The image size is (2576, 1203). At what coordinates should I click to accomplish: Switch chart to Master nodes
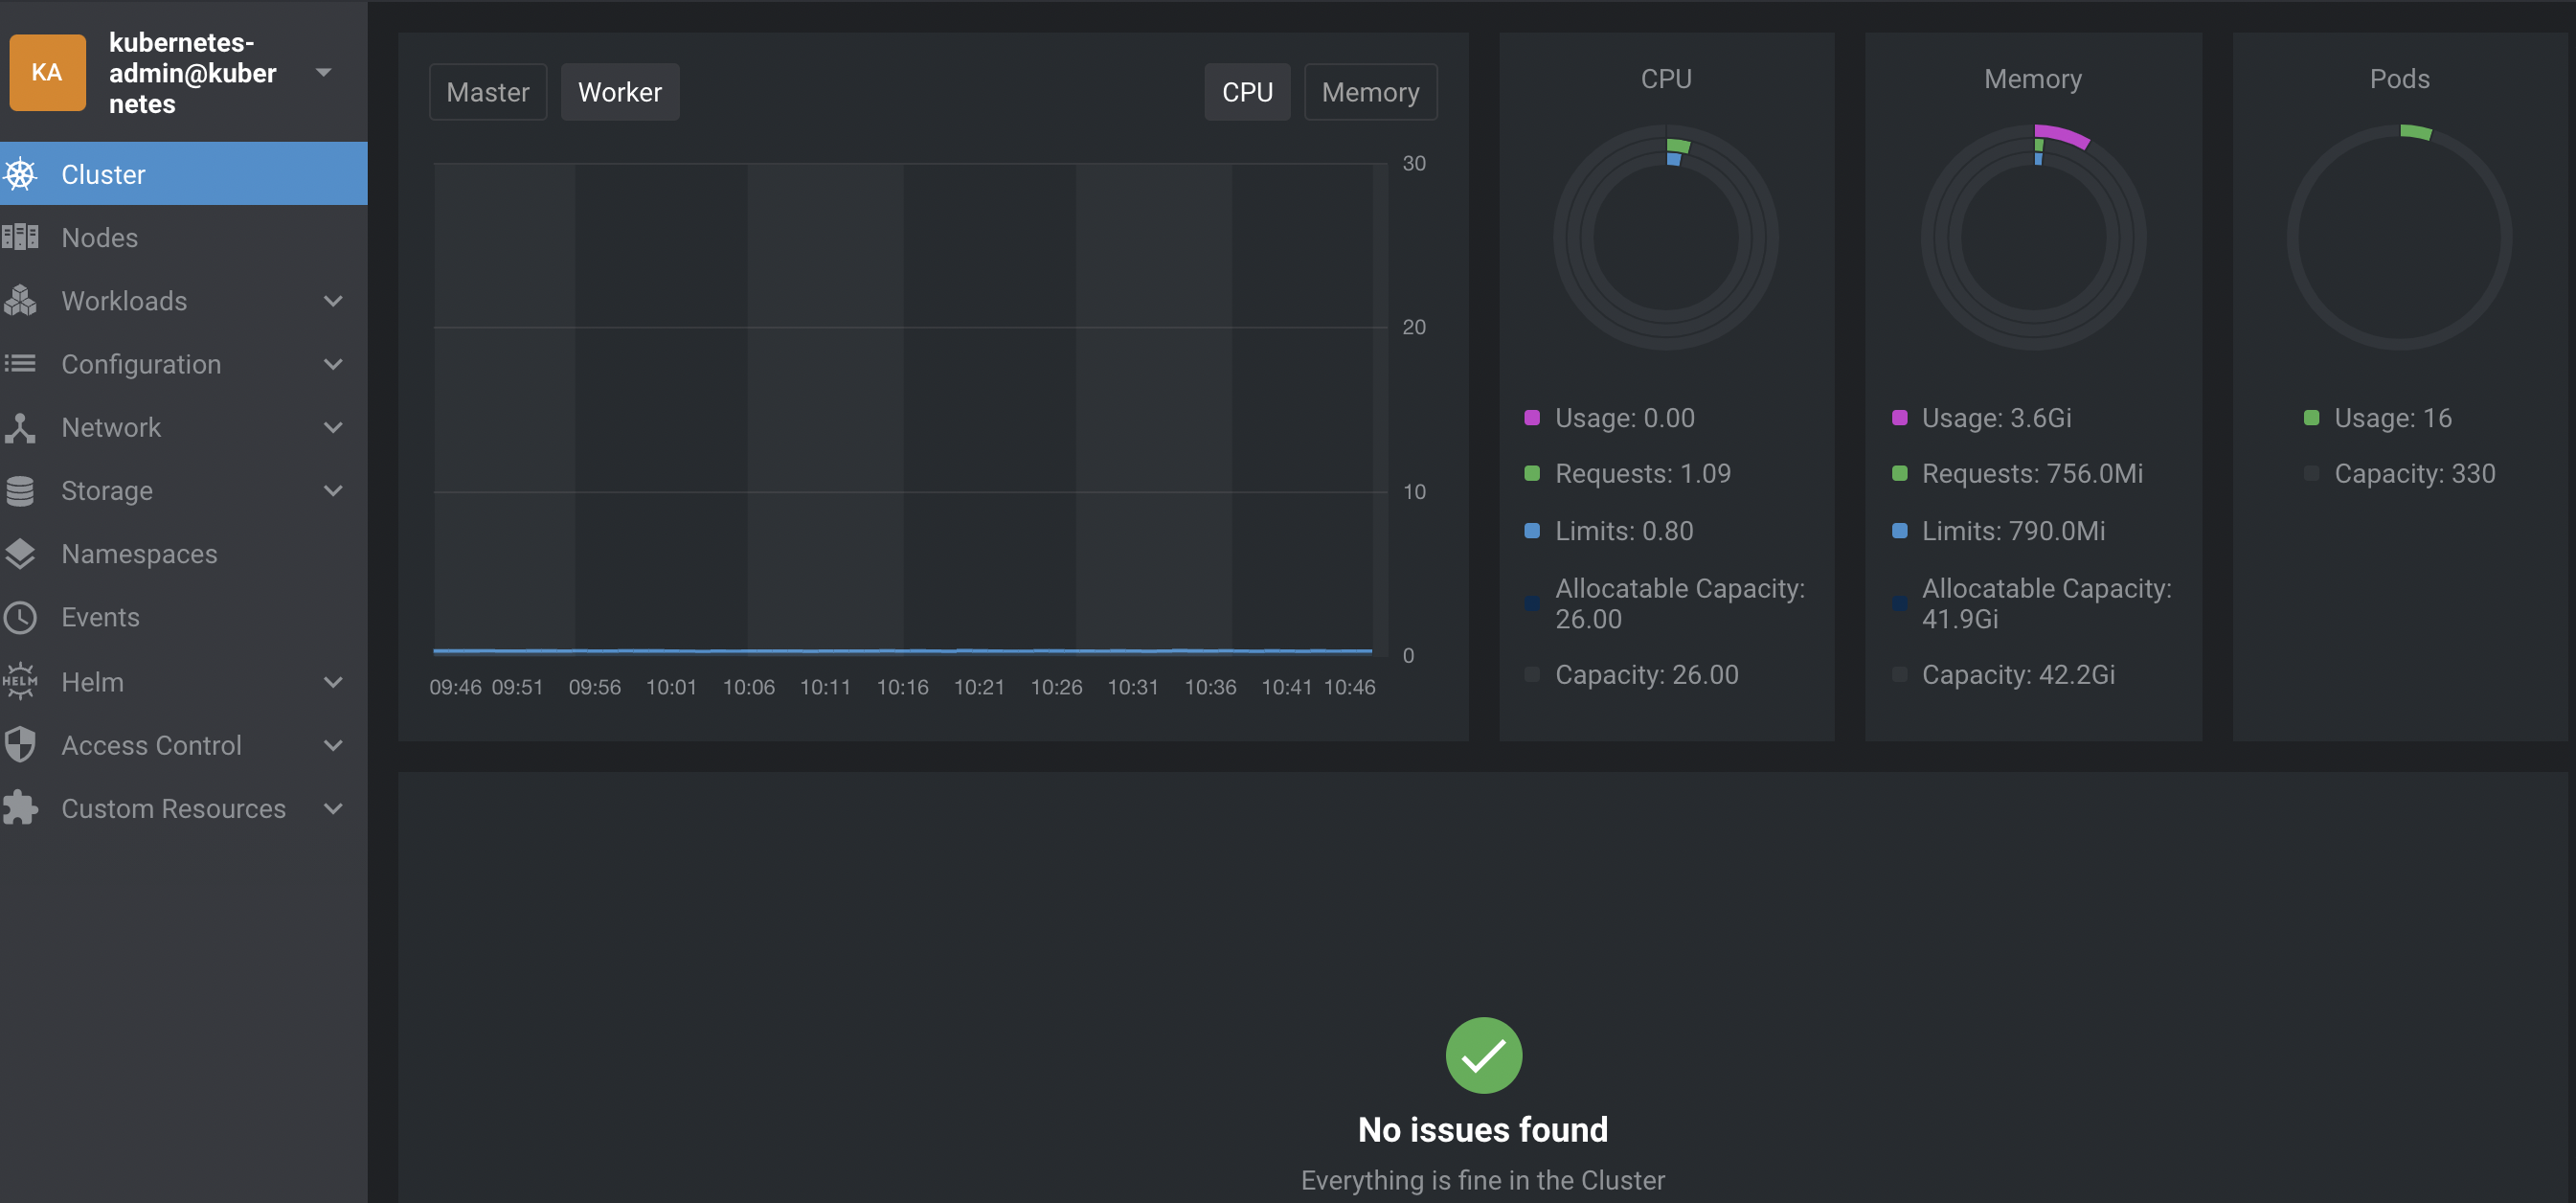tap(487, 92)
